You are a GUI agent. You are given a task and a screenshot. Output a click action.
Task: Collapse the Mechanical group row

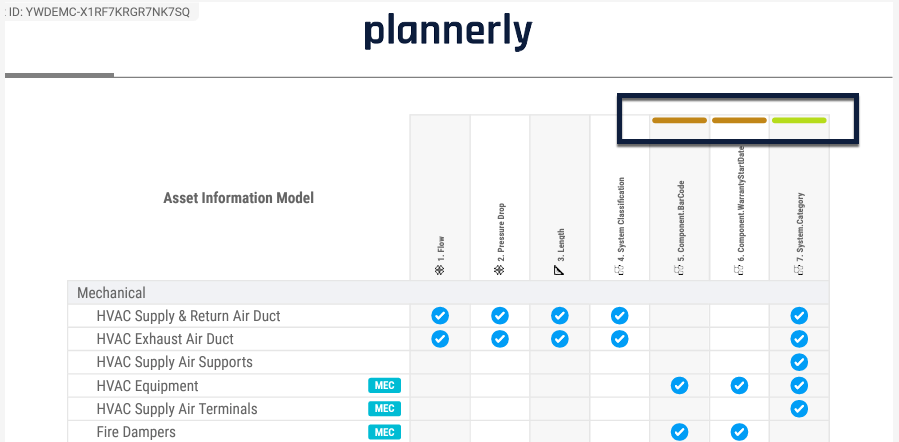pos(111,293)
